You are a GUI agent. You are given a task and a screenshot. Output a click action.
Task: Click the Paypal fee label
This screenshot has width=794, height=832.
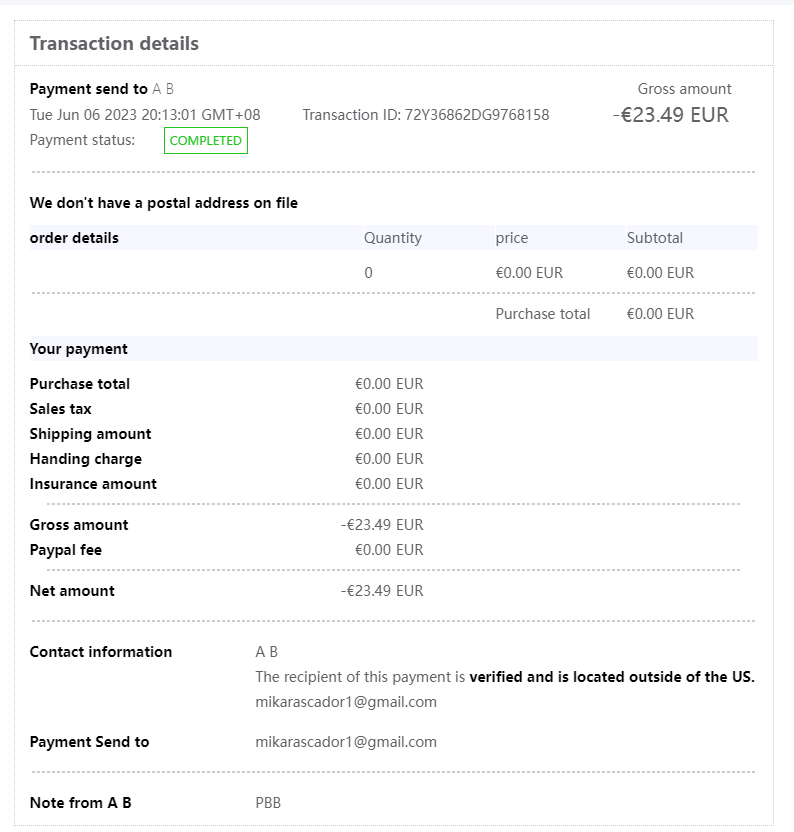pyautogui.click(x=66, y=550)
